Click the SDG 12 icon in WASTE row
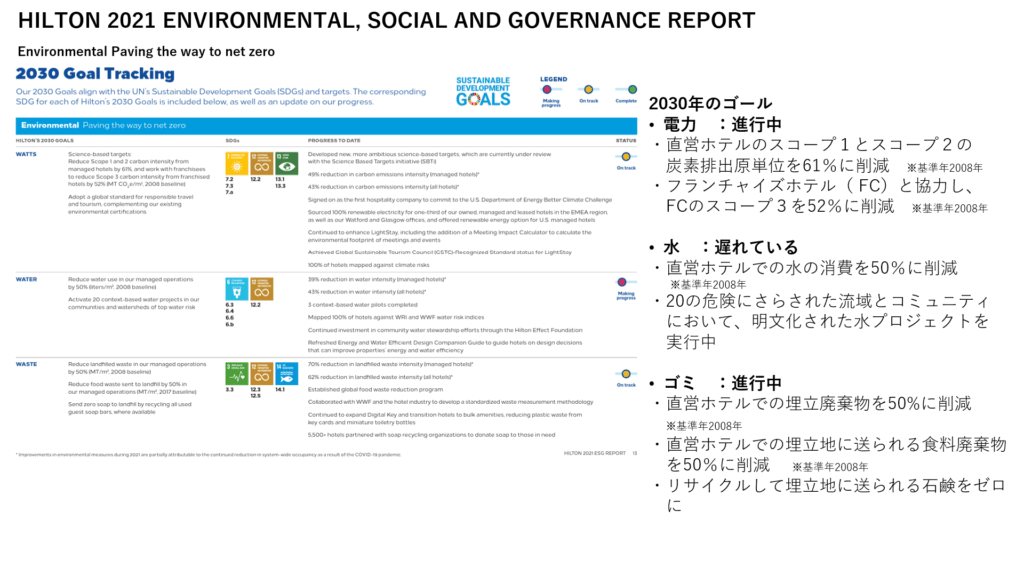 [261, 374]
